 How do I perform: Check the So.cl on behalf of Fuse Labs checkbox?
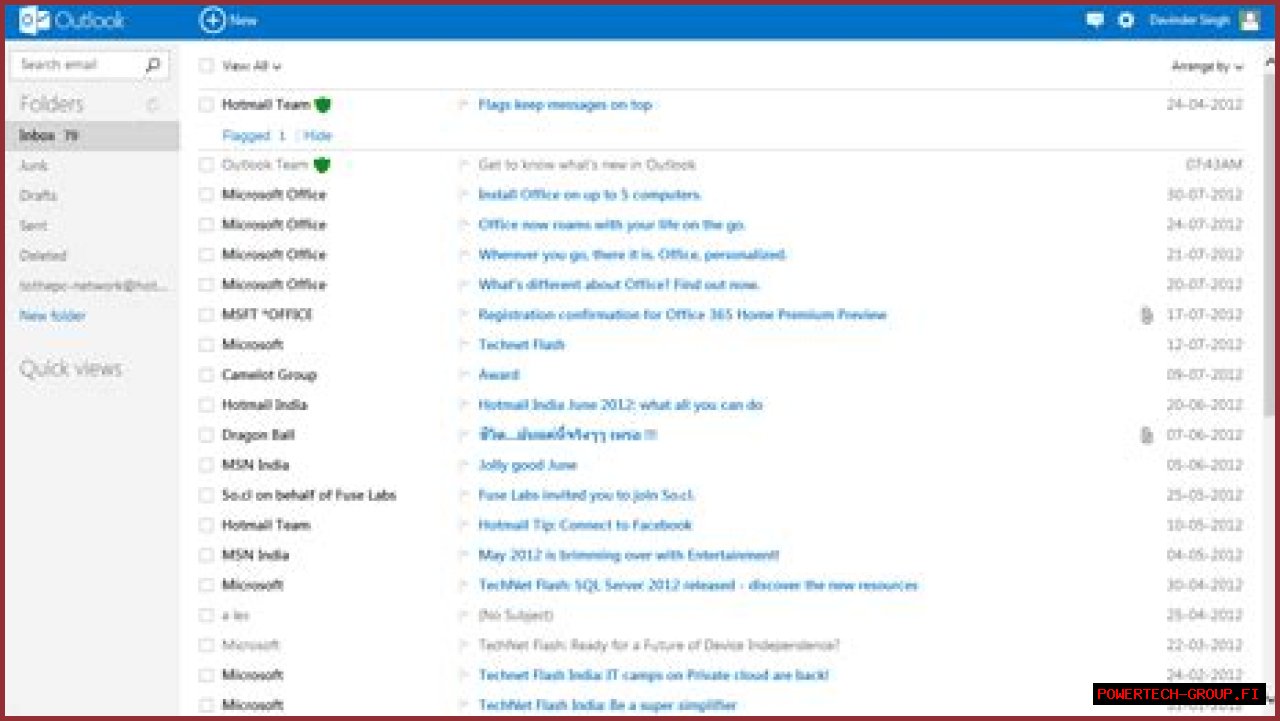(206, 495)
